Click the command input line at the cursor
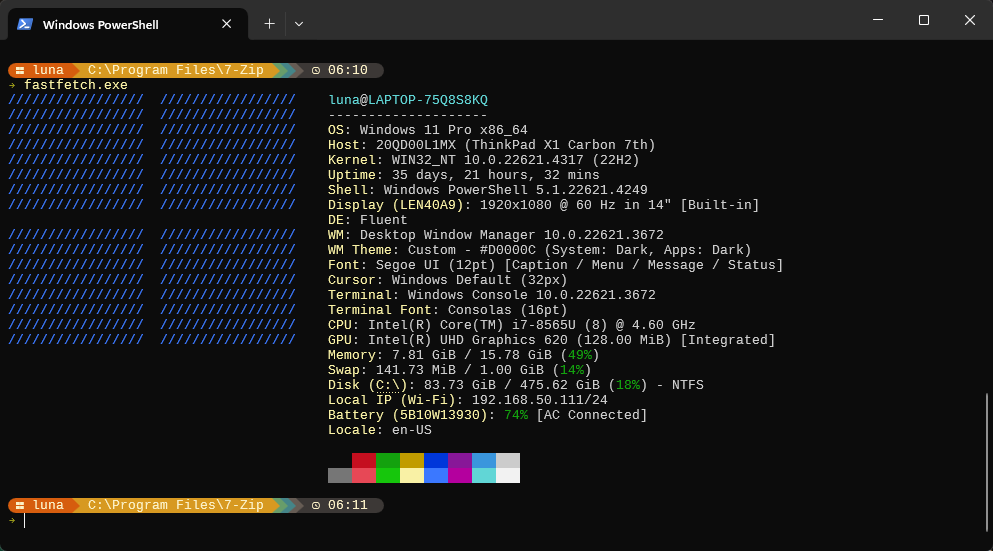 pyautogui.click(x=25, y=521)
